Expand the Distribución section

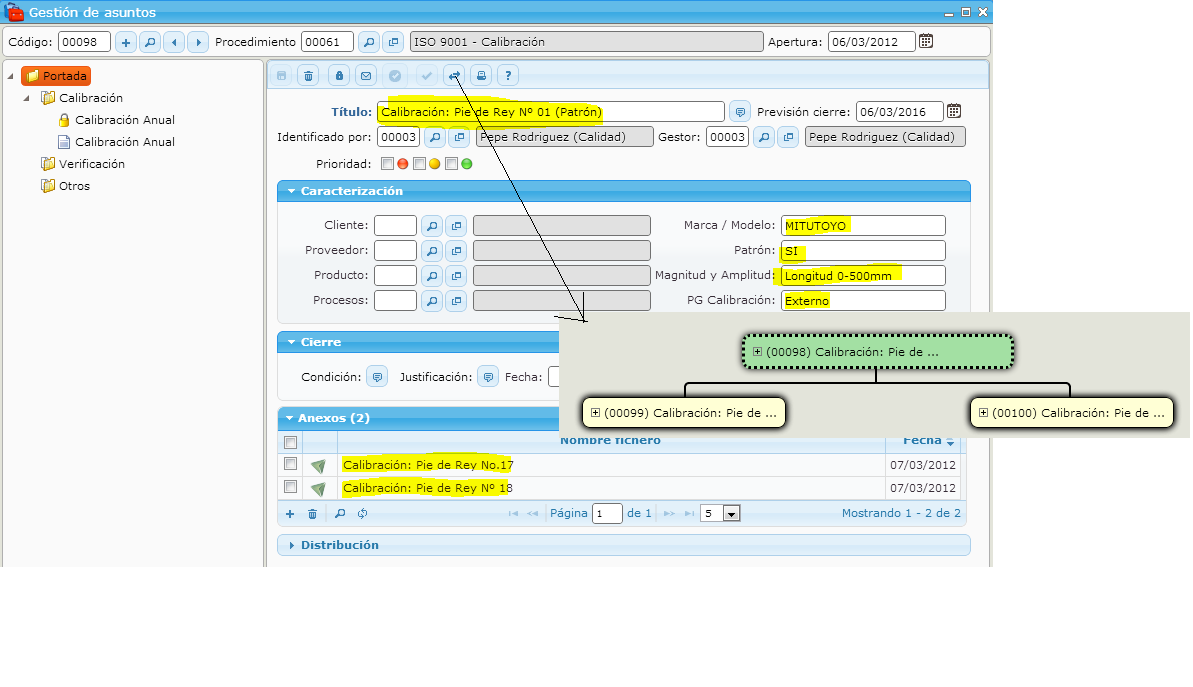[291, 545]
